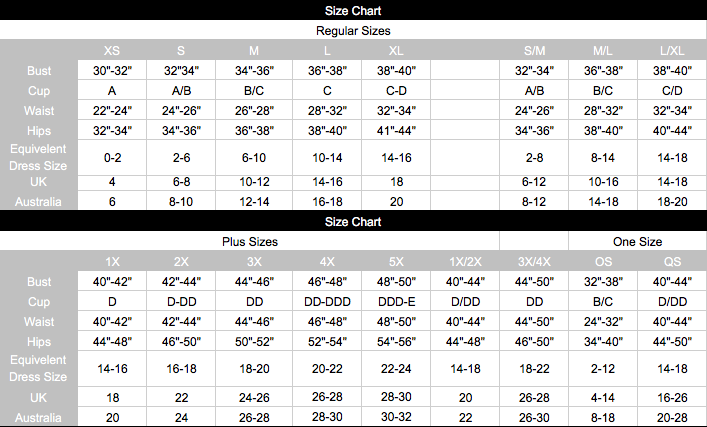Viewport: 707px width, 427px height.
Task: Select the 4X Australia size 28-30
Action: (327, 417)
